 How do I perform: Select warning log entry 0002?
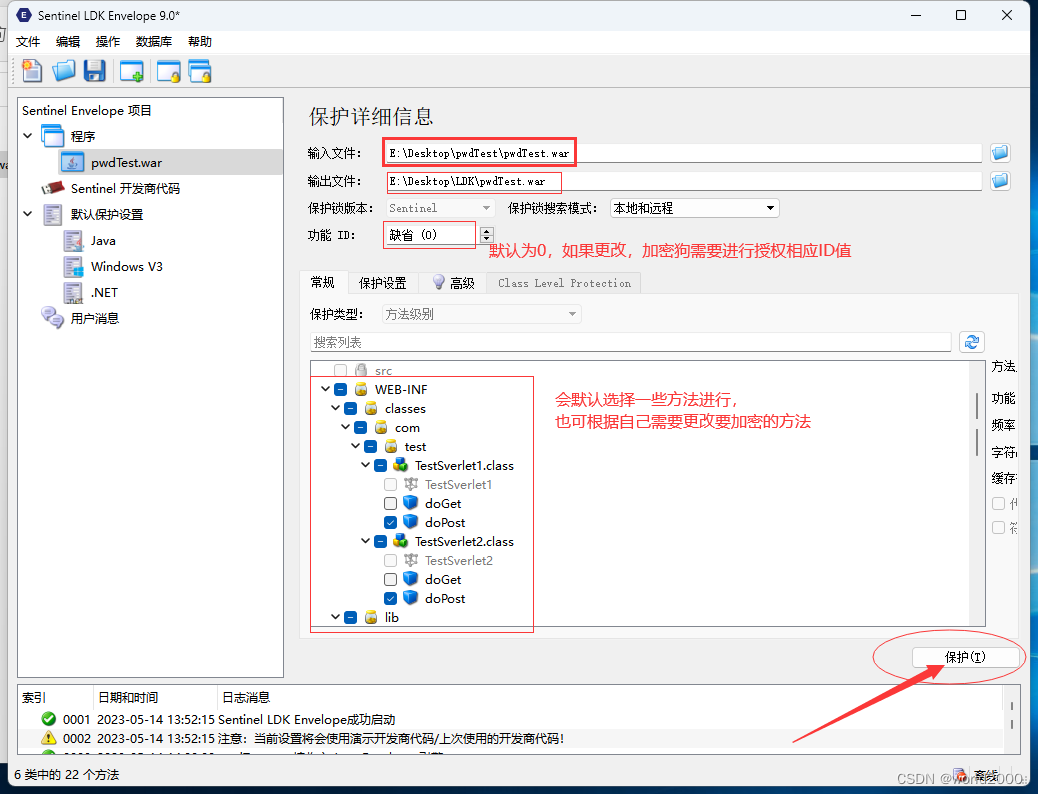tap(510, 738)
